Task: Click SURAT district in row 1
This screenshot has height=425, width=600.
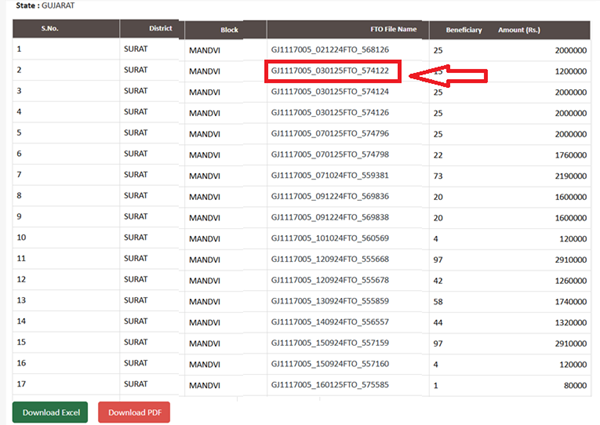Action: coord(135,49)
